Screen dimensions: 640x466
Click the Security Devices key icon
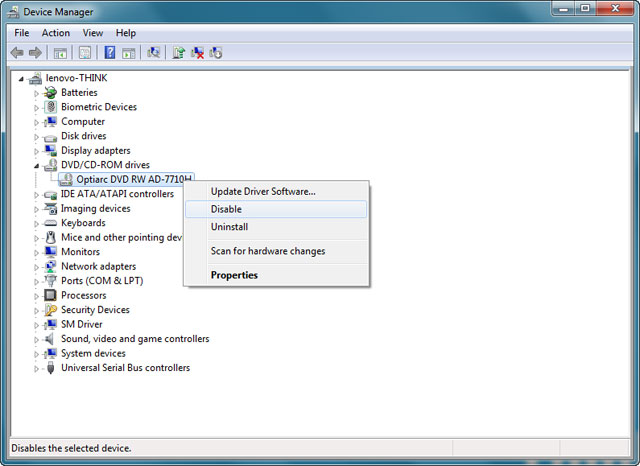coord(51,310)
